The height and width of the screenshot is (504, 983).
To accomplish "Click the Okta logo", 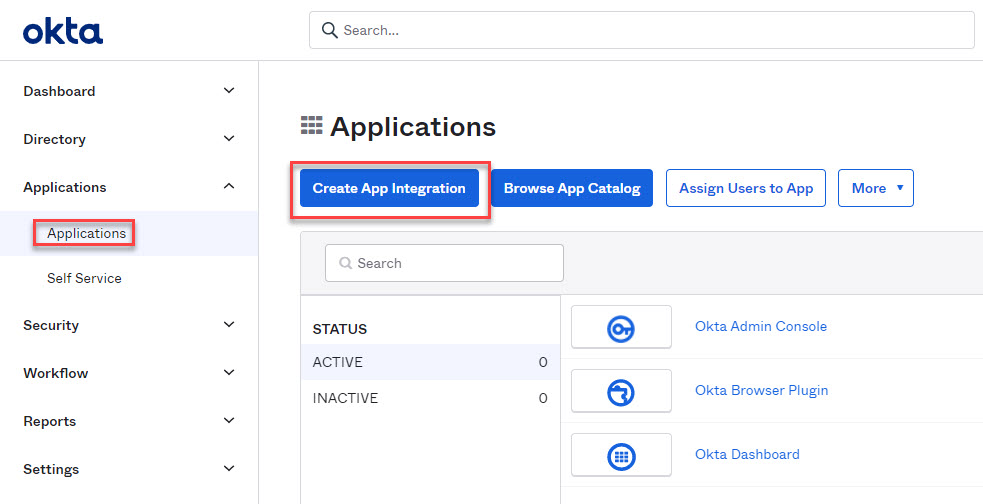I will tap(63, 31).
